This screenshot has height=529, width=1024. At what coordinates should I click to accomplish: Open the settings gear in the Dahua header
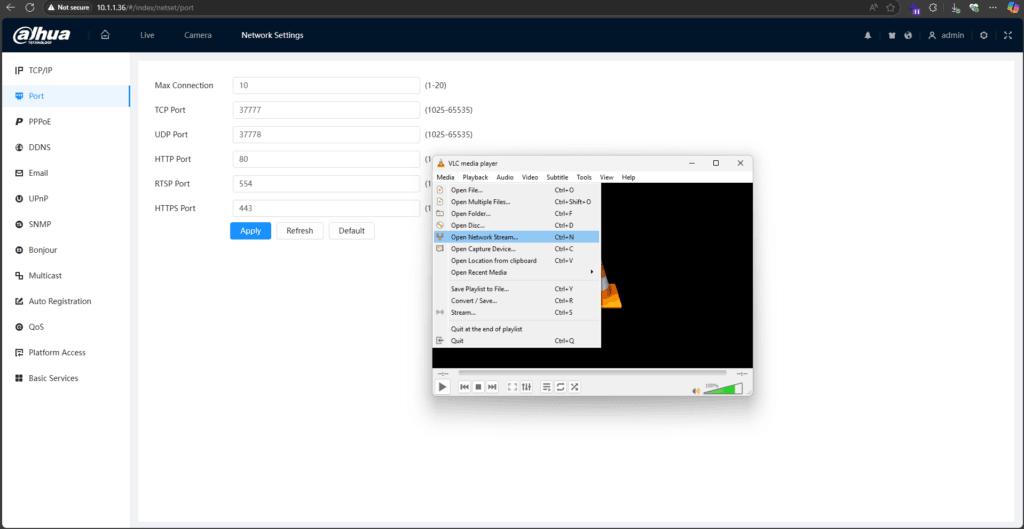[984, 35]
